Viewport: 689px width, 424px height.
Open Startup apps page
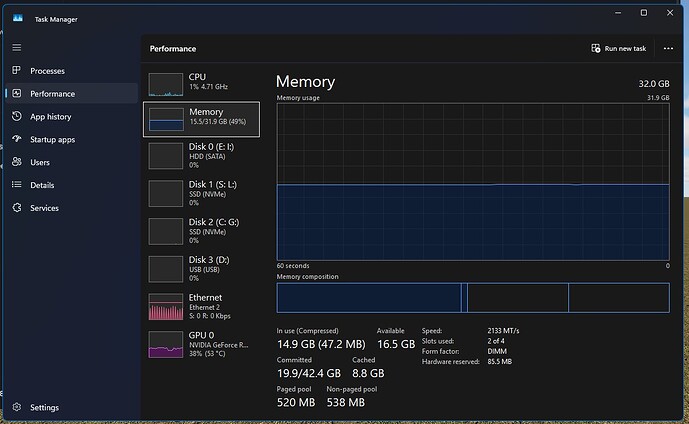tap(72, 139)
